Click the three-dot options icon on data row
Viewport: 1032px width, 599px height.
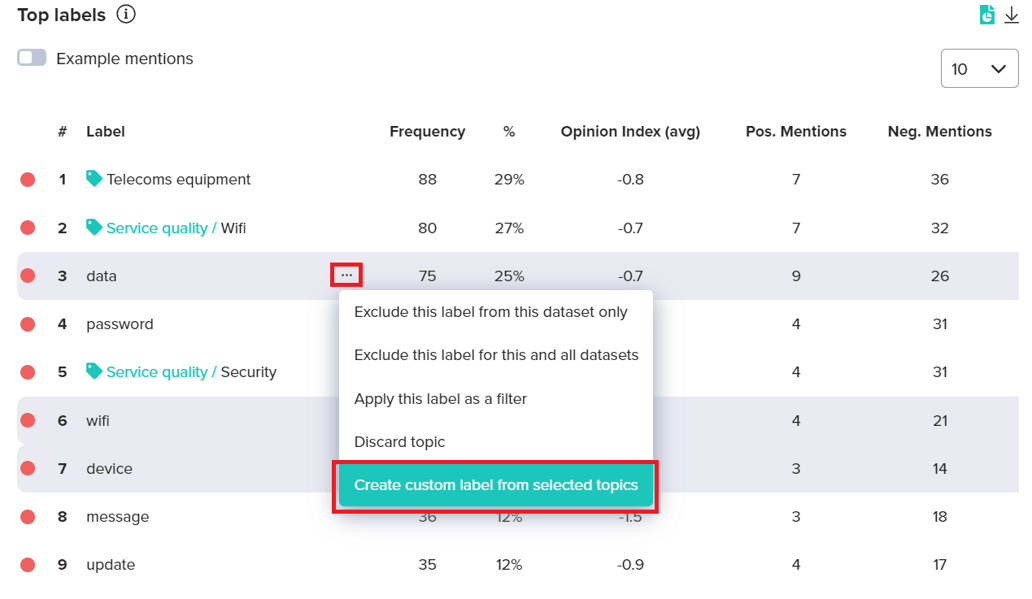coord(346,275)
